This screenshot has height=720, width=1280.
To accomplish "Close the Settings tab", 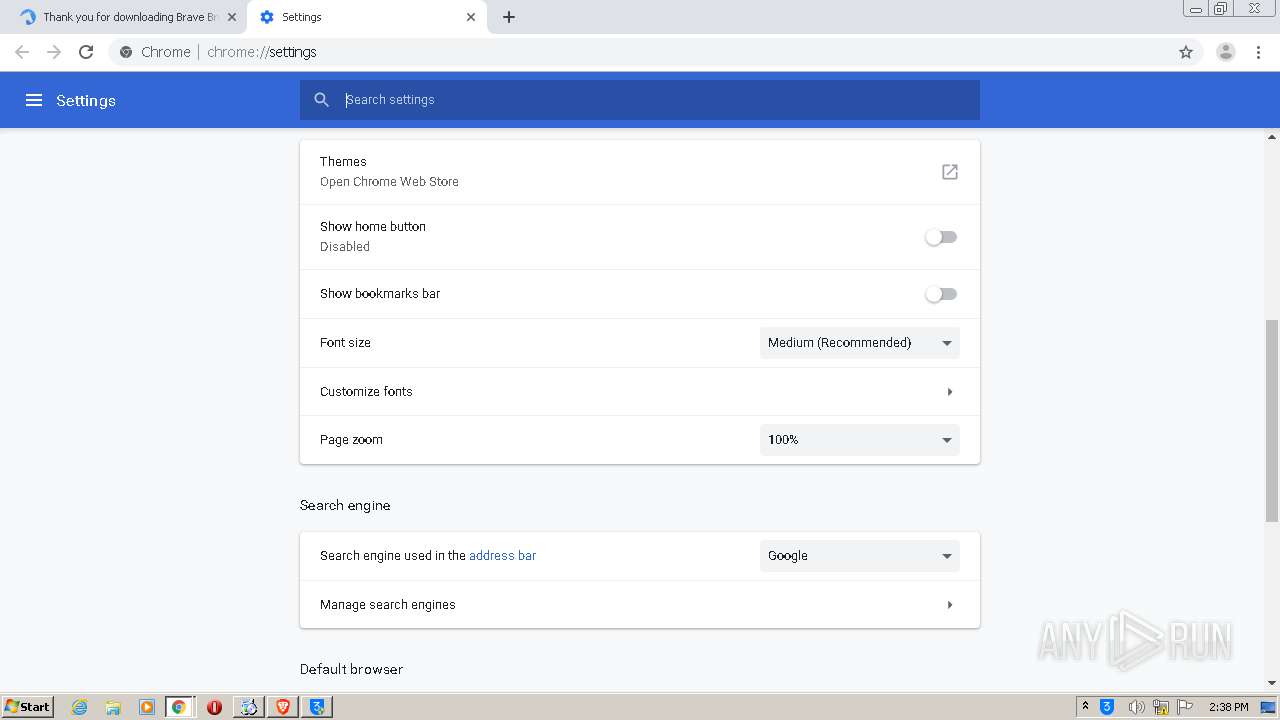I will tap(471, 17).
